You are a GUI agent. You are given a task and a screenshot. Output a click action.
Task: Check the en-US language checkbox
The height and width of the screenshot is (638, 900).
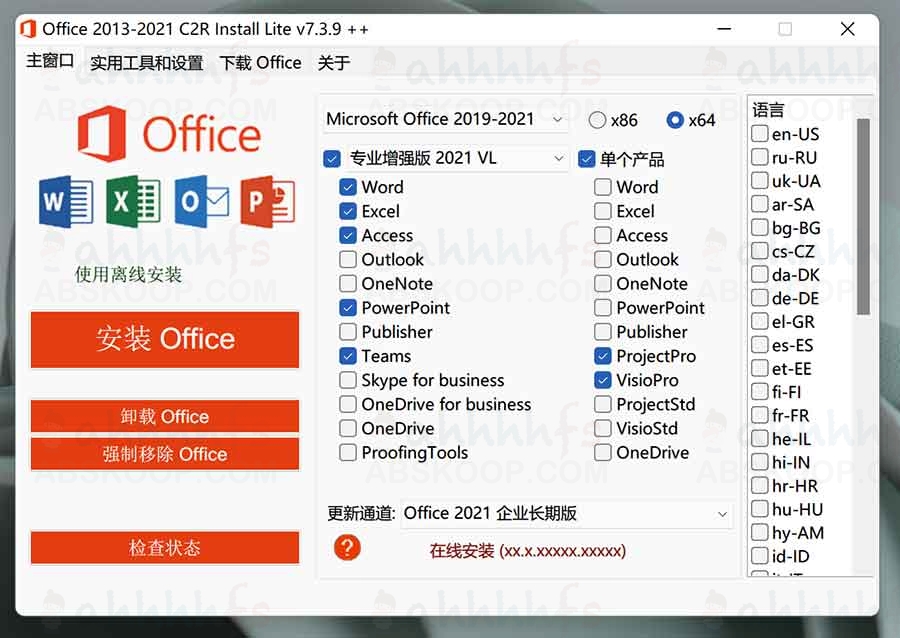759,134
